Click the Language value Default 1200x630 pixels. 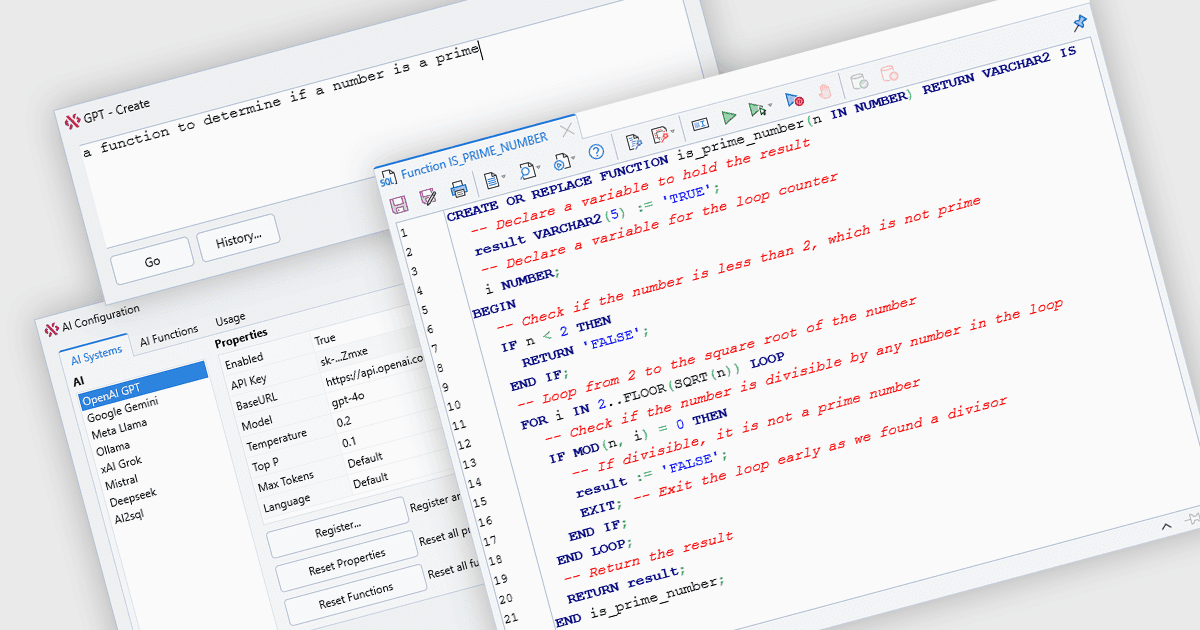[371, 480]
